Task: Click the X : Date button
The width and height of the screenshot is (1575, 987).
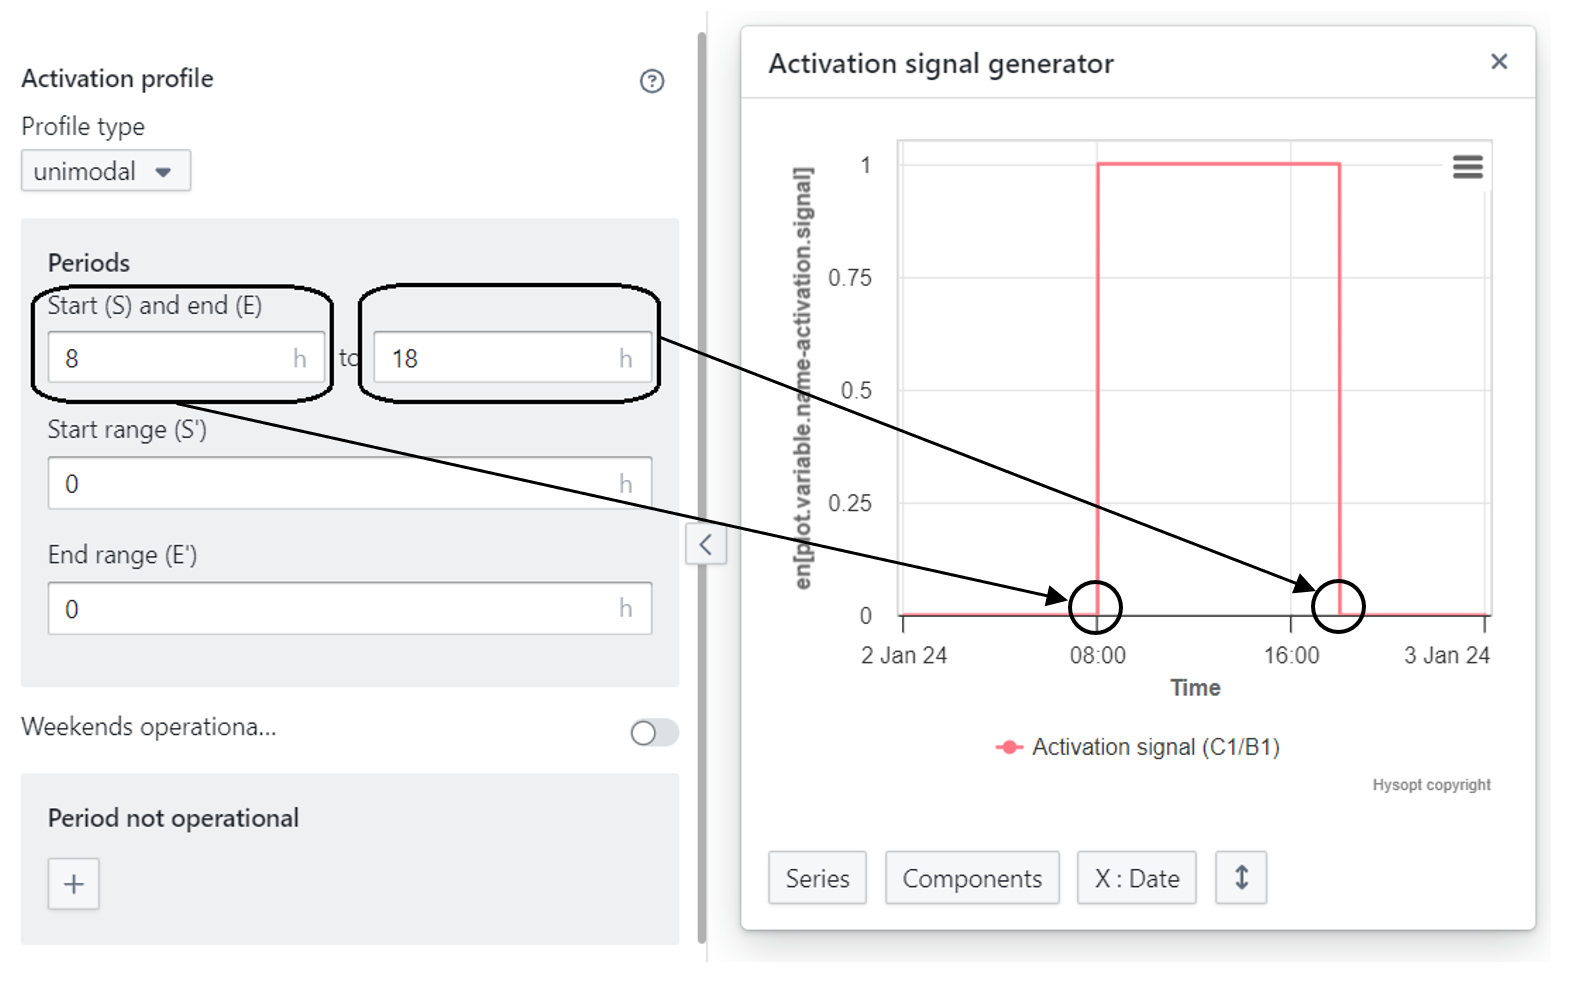Action: click(1136, 878)
